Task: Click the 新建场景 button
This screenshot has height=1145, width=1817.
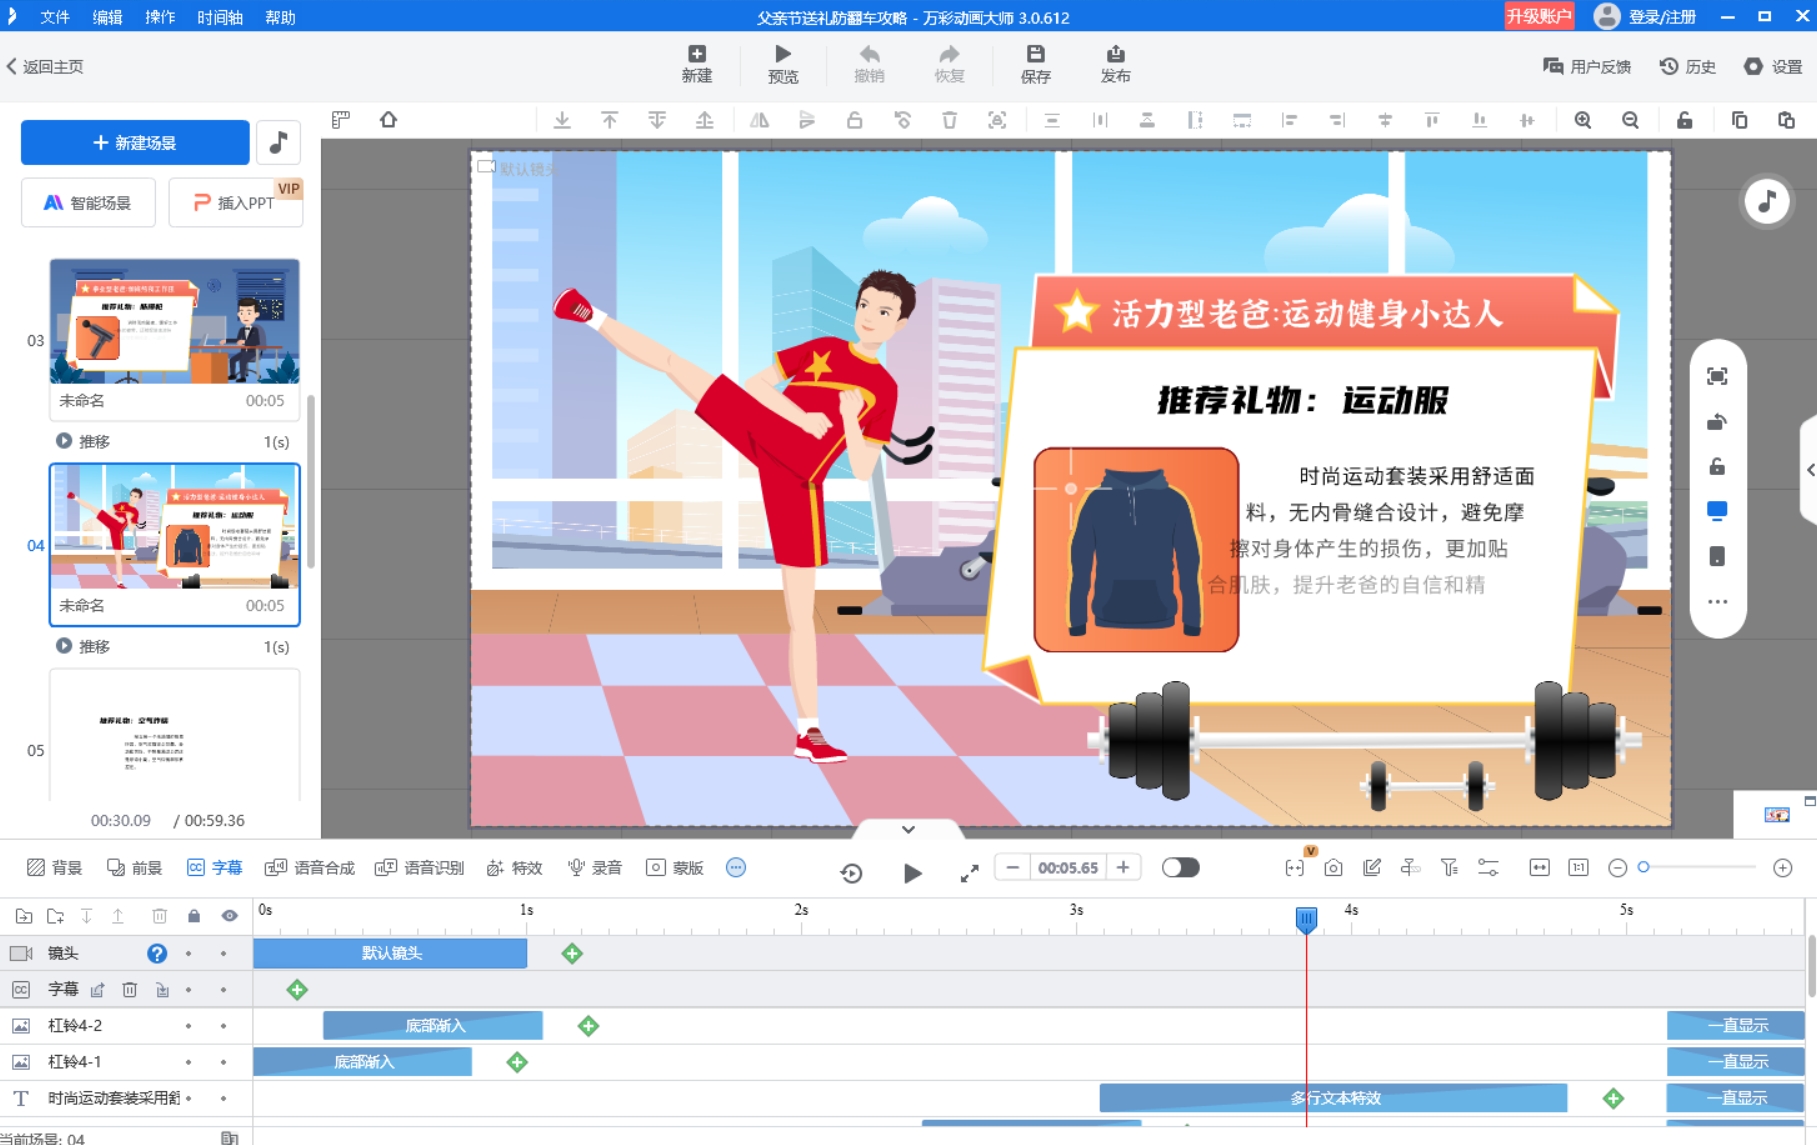Action: pos(135,142)
